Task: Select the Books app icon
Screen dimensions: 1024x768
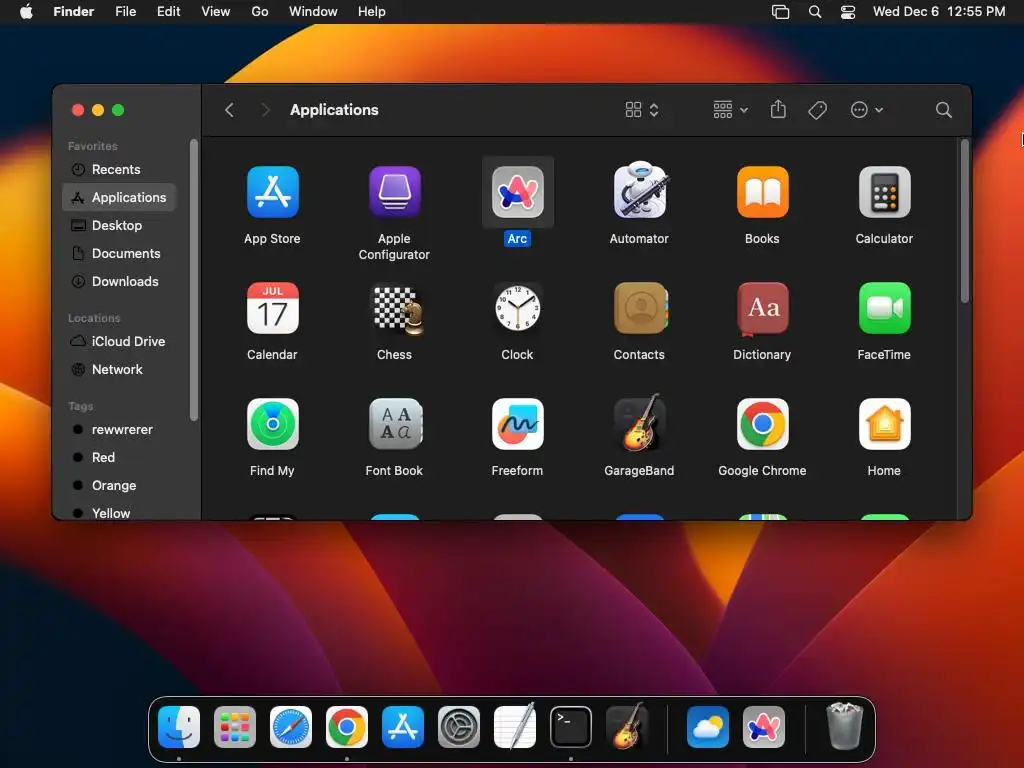Action: [762, 192]
